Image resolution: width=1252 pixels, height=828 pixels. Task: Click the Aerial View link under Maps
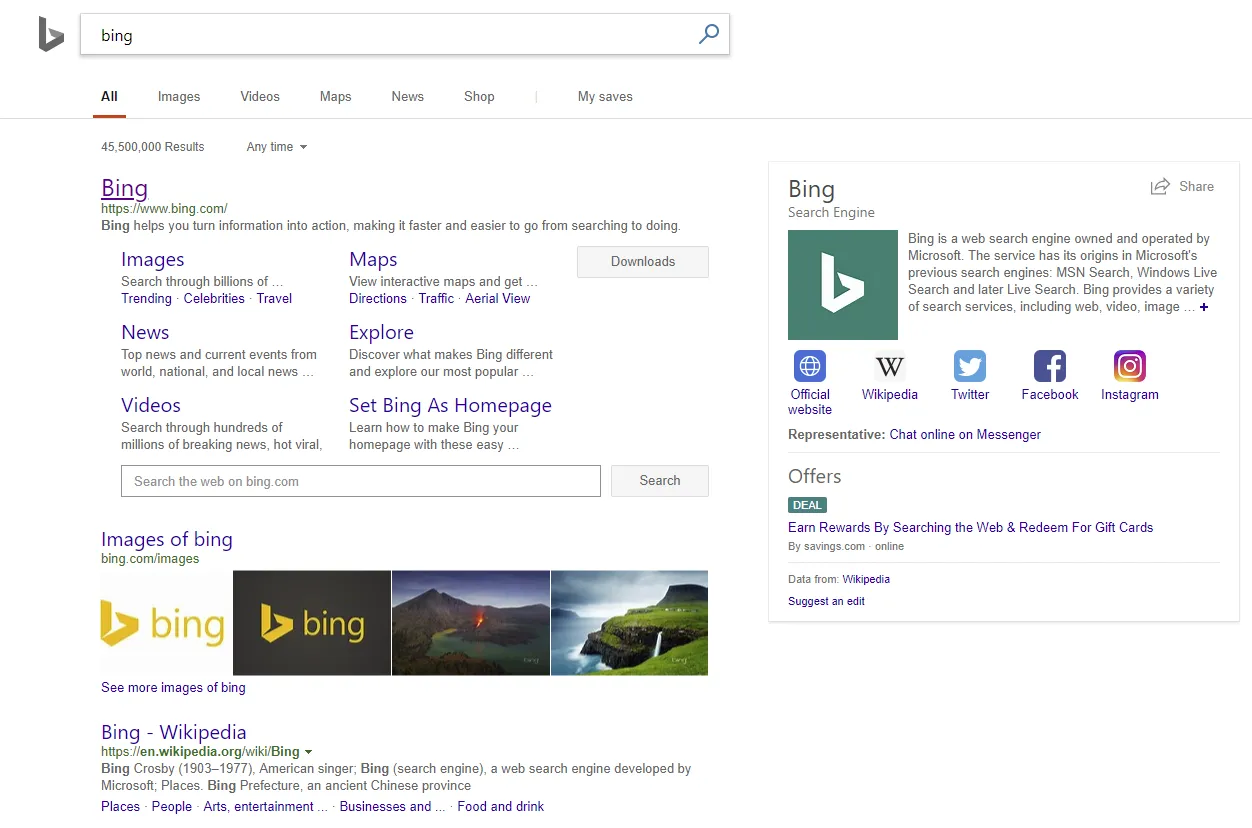coord(498,299)
